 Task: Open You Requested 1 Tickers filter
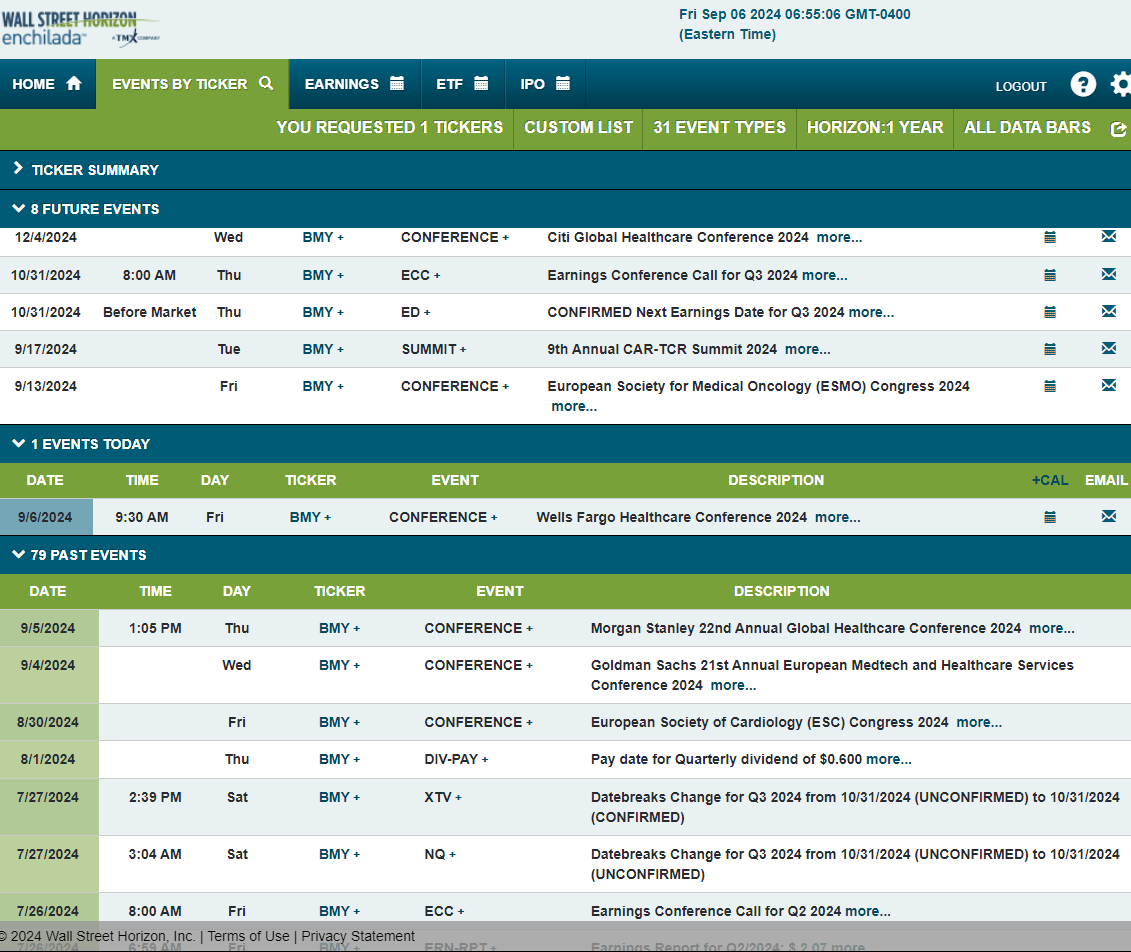[390, 128]
